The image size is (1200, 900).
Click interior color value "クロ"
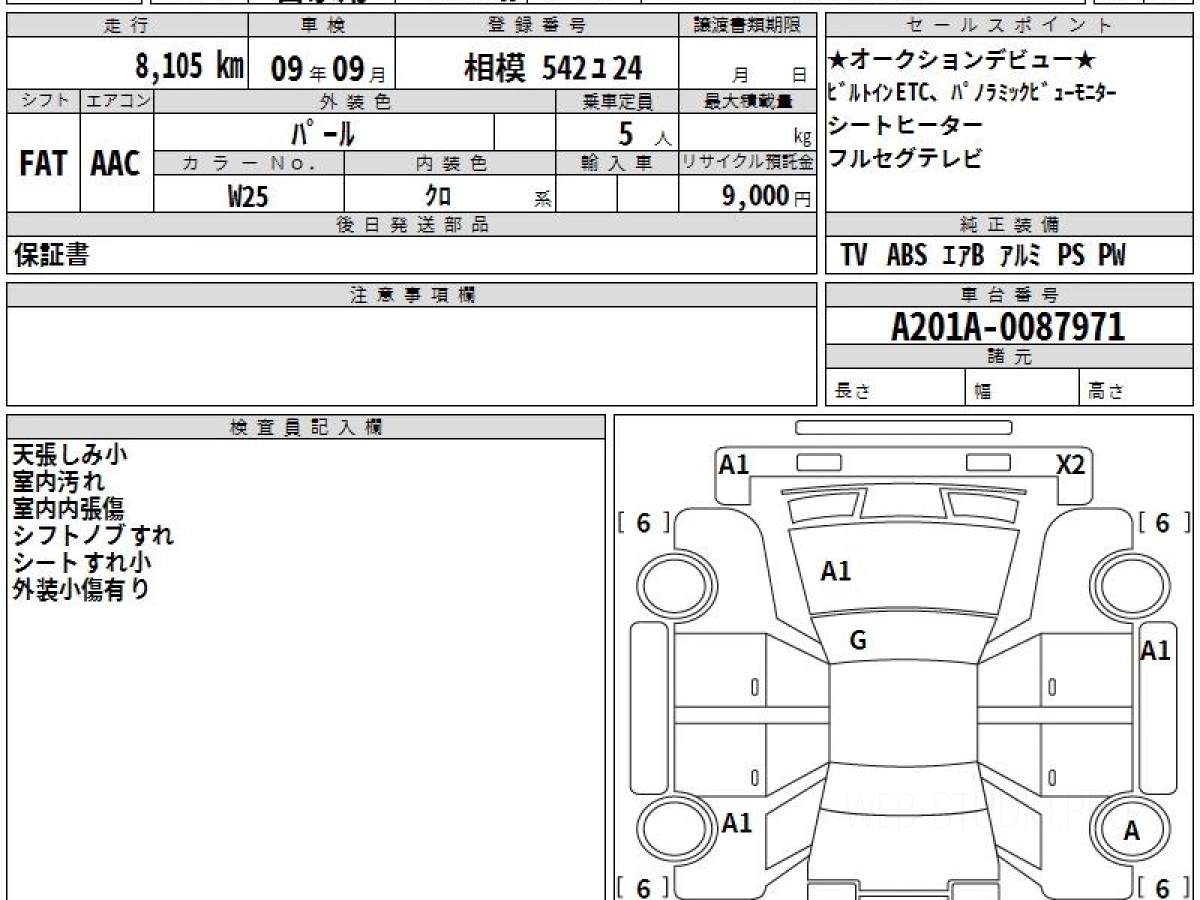click(438, 197)
